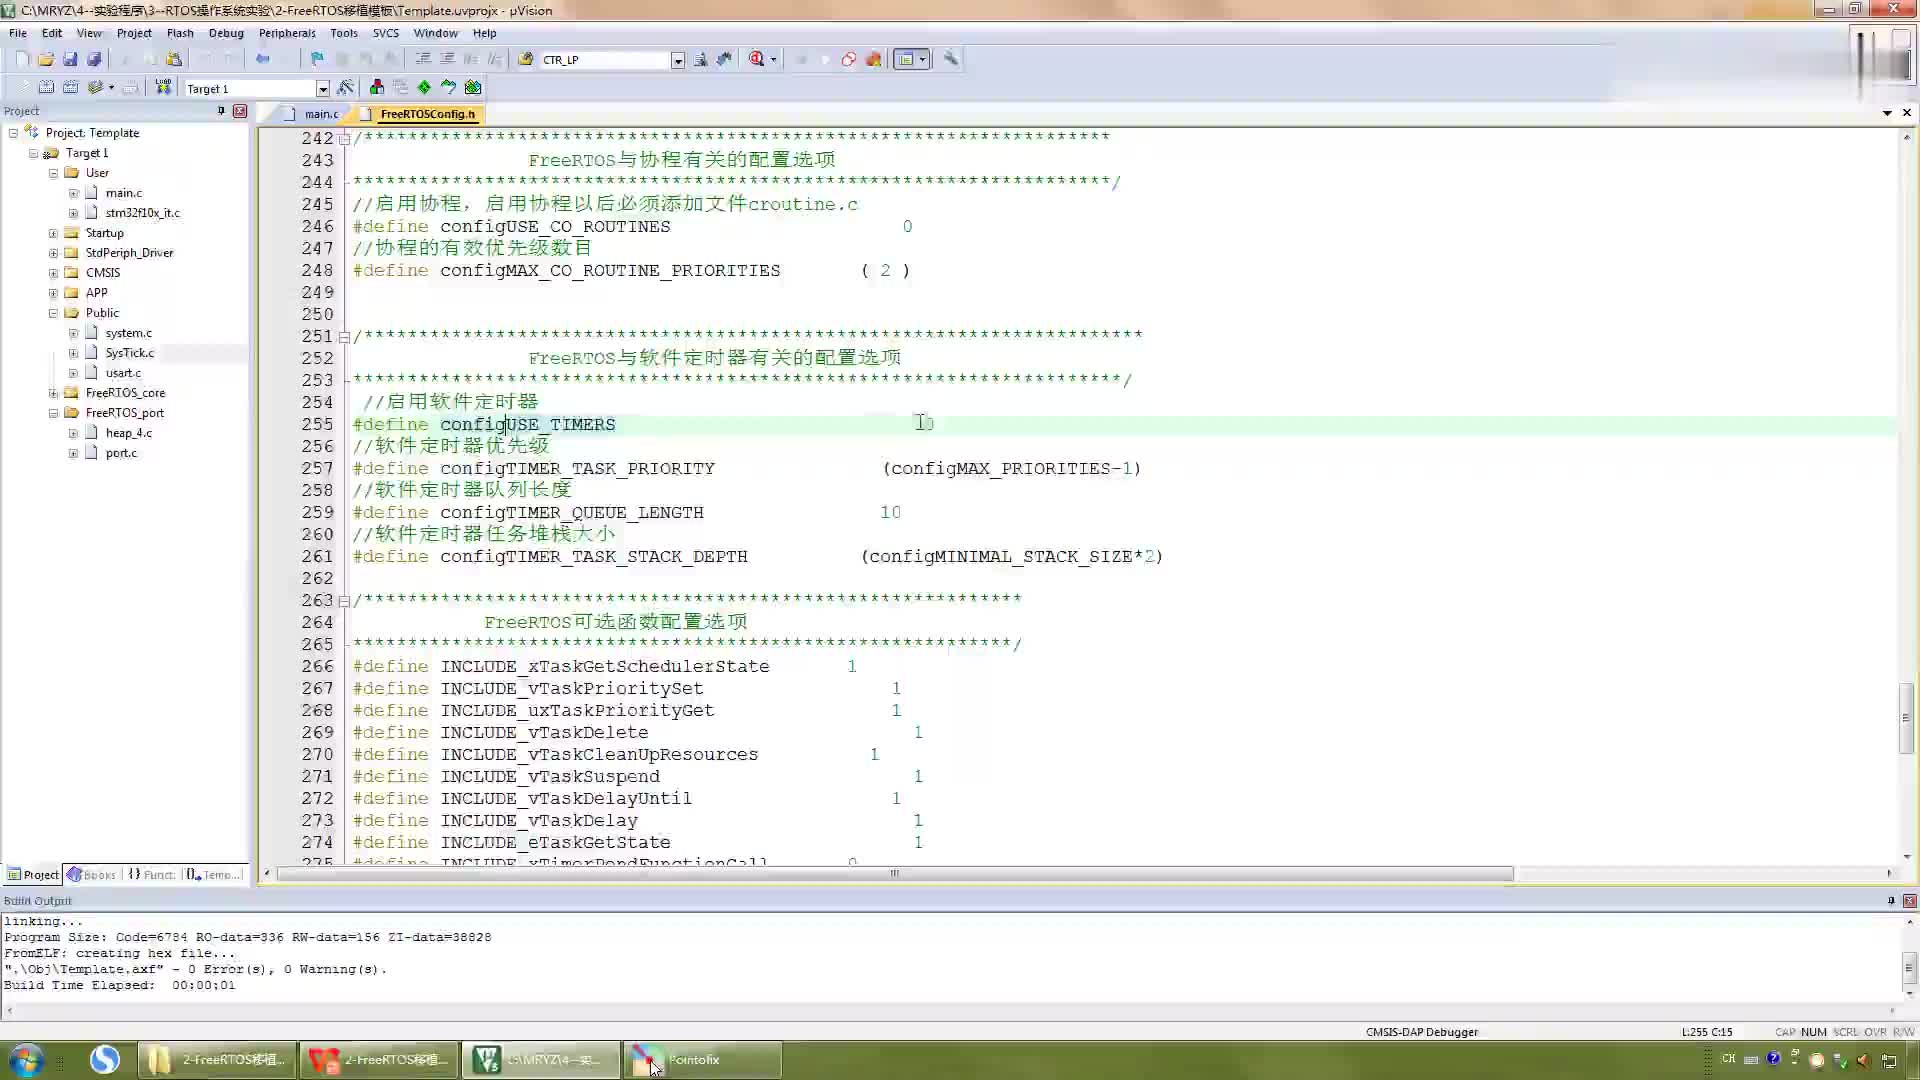Open debug magnifier dropdown arrow
This screenshot has width=1920, height=1080.
(x=773, y=60)
